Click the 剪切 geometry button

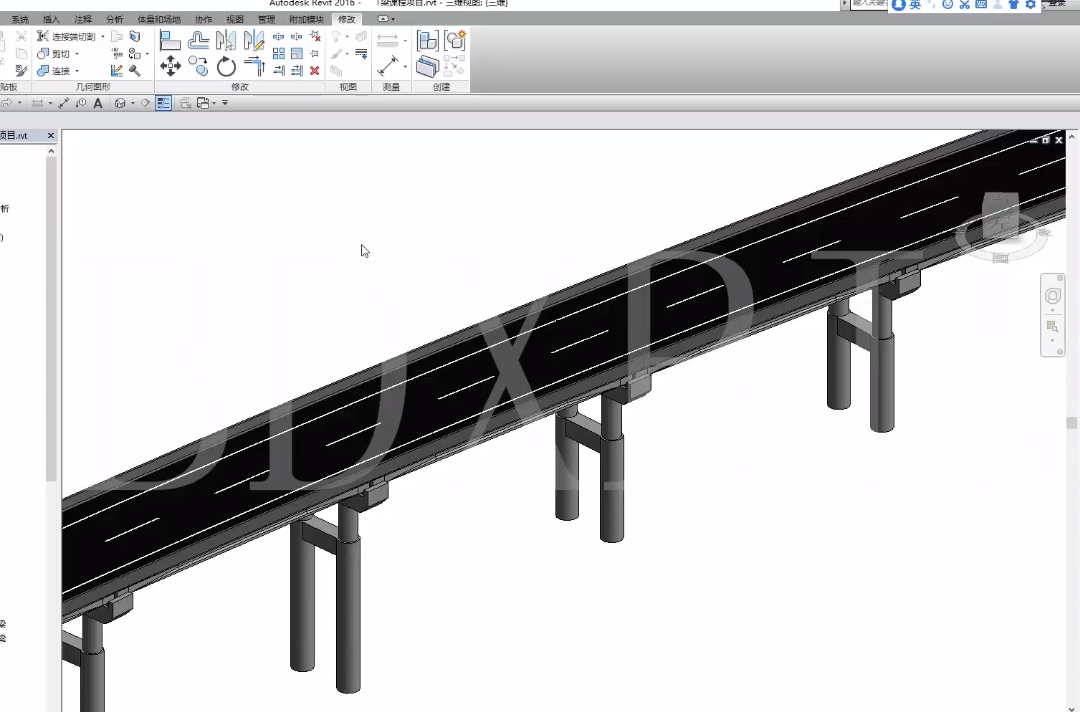click(x=54, y=54)
